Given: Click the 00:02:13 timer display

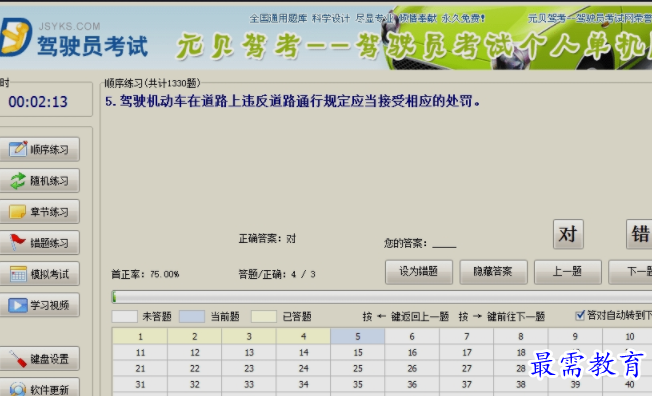Looking at the screenshot, I should pos(38,102).
